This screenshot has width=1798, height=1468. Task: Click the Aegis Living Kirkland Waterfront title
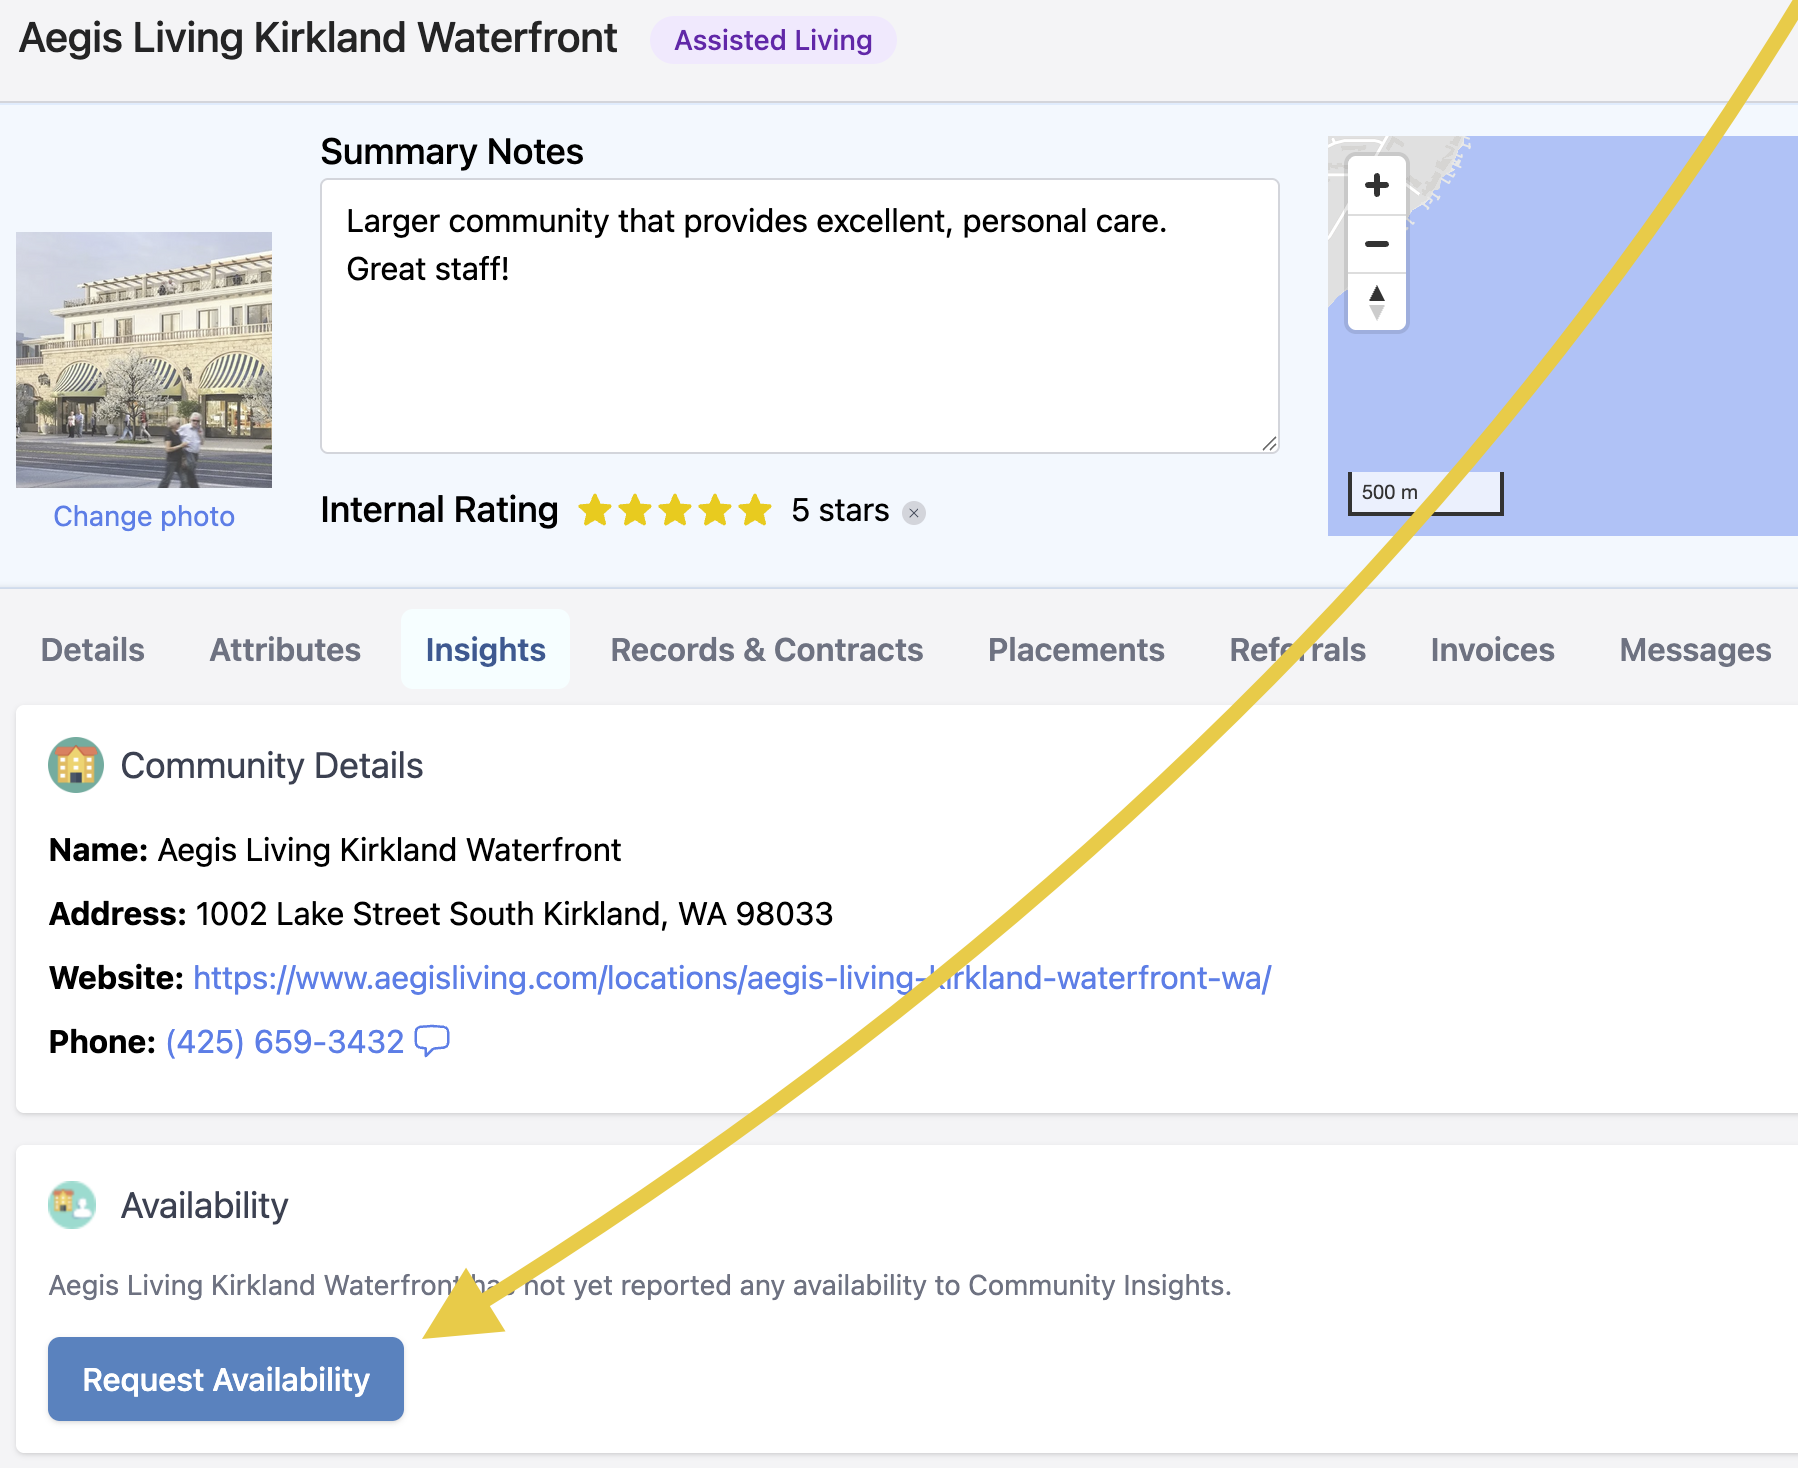point(318,38)
